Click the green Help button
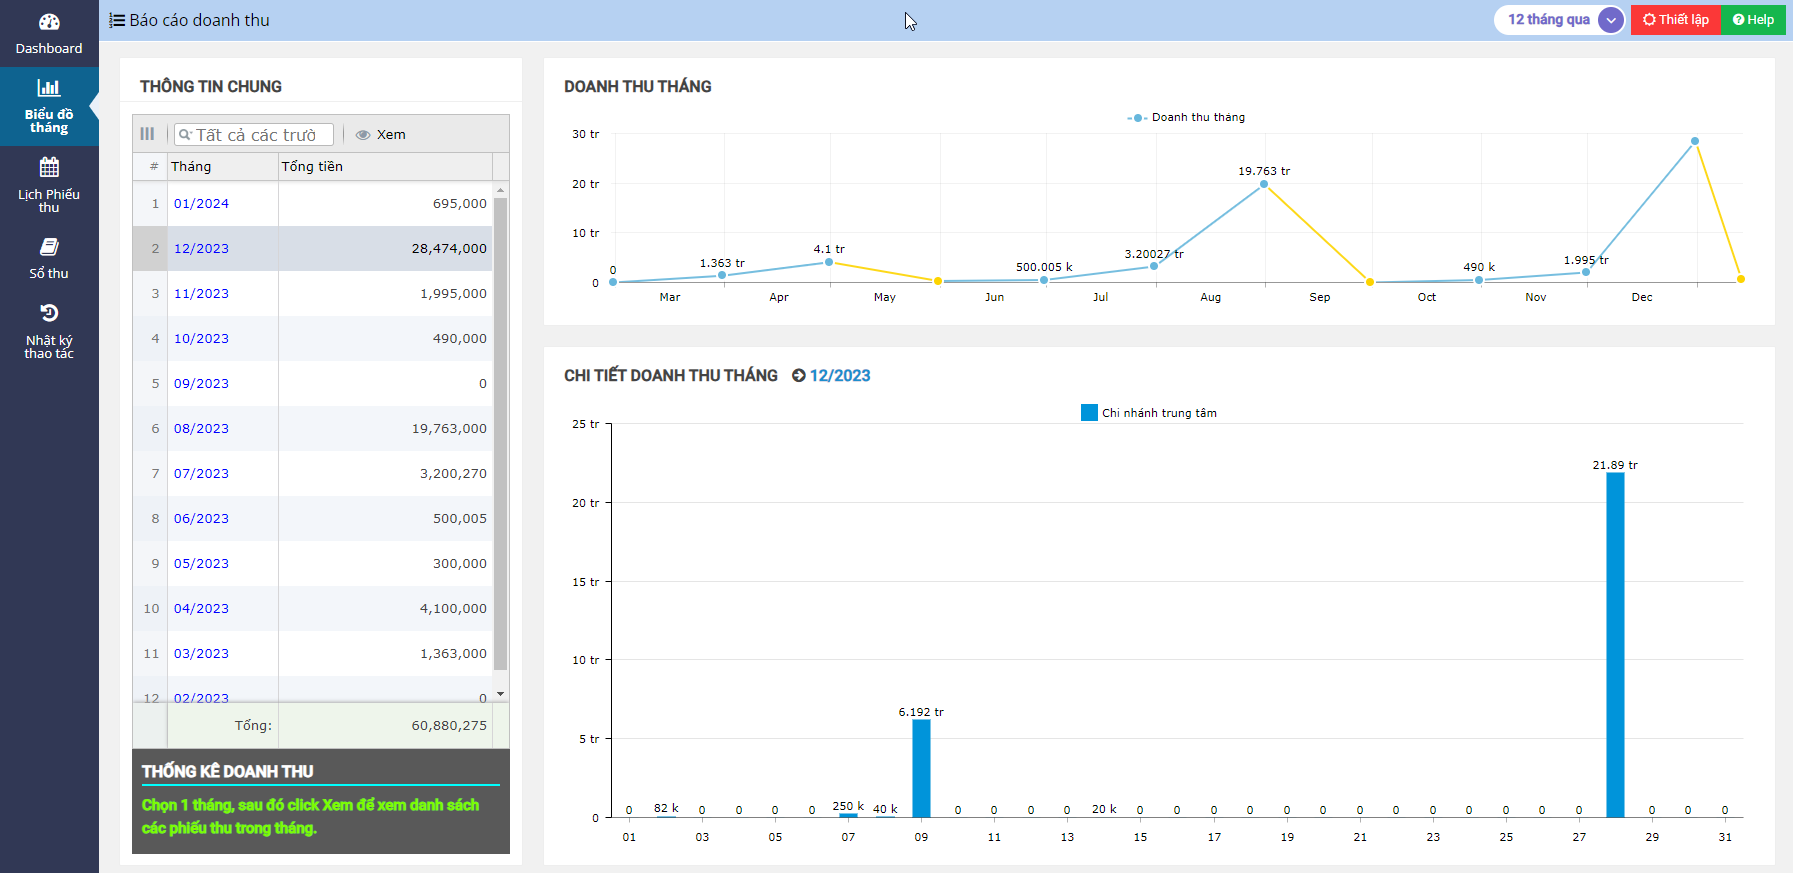The height and width of the screenshot is (873, 1793). (x=1753, y=20)
